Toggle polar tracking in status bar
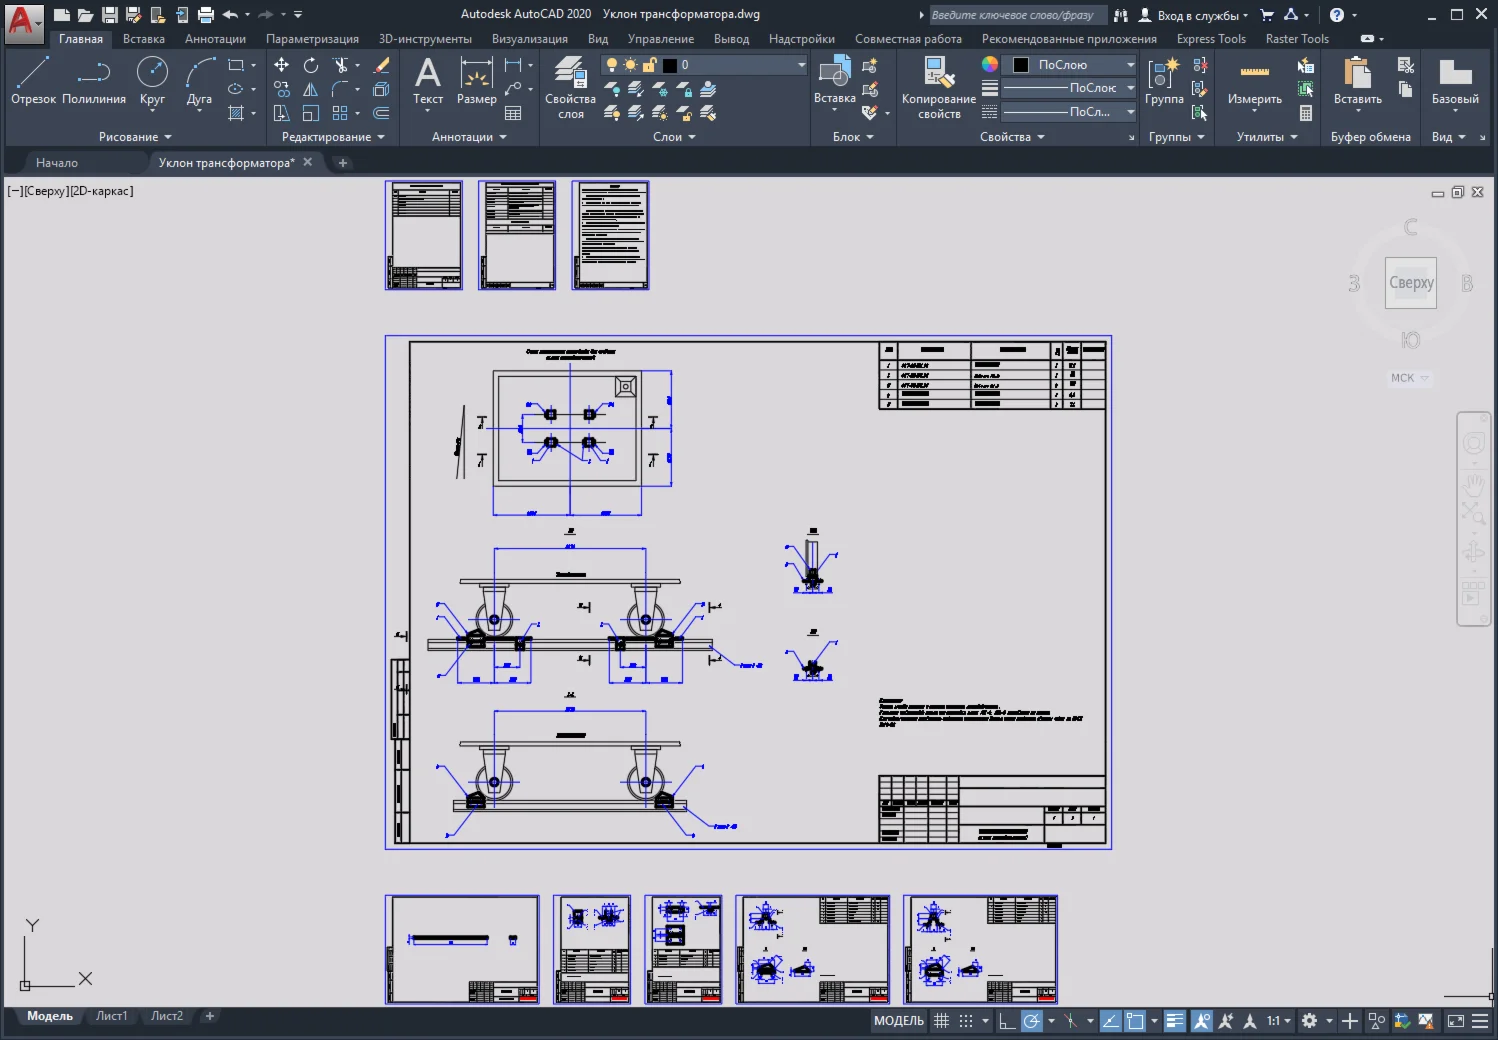Image resolution: width=1498 pixels, height=1040 pixels. click(x=1032, y=1021)
